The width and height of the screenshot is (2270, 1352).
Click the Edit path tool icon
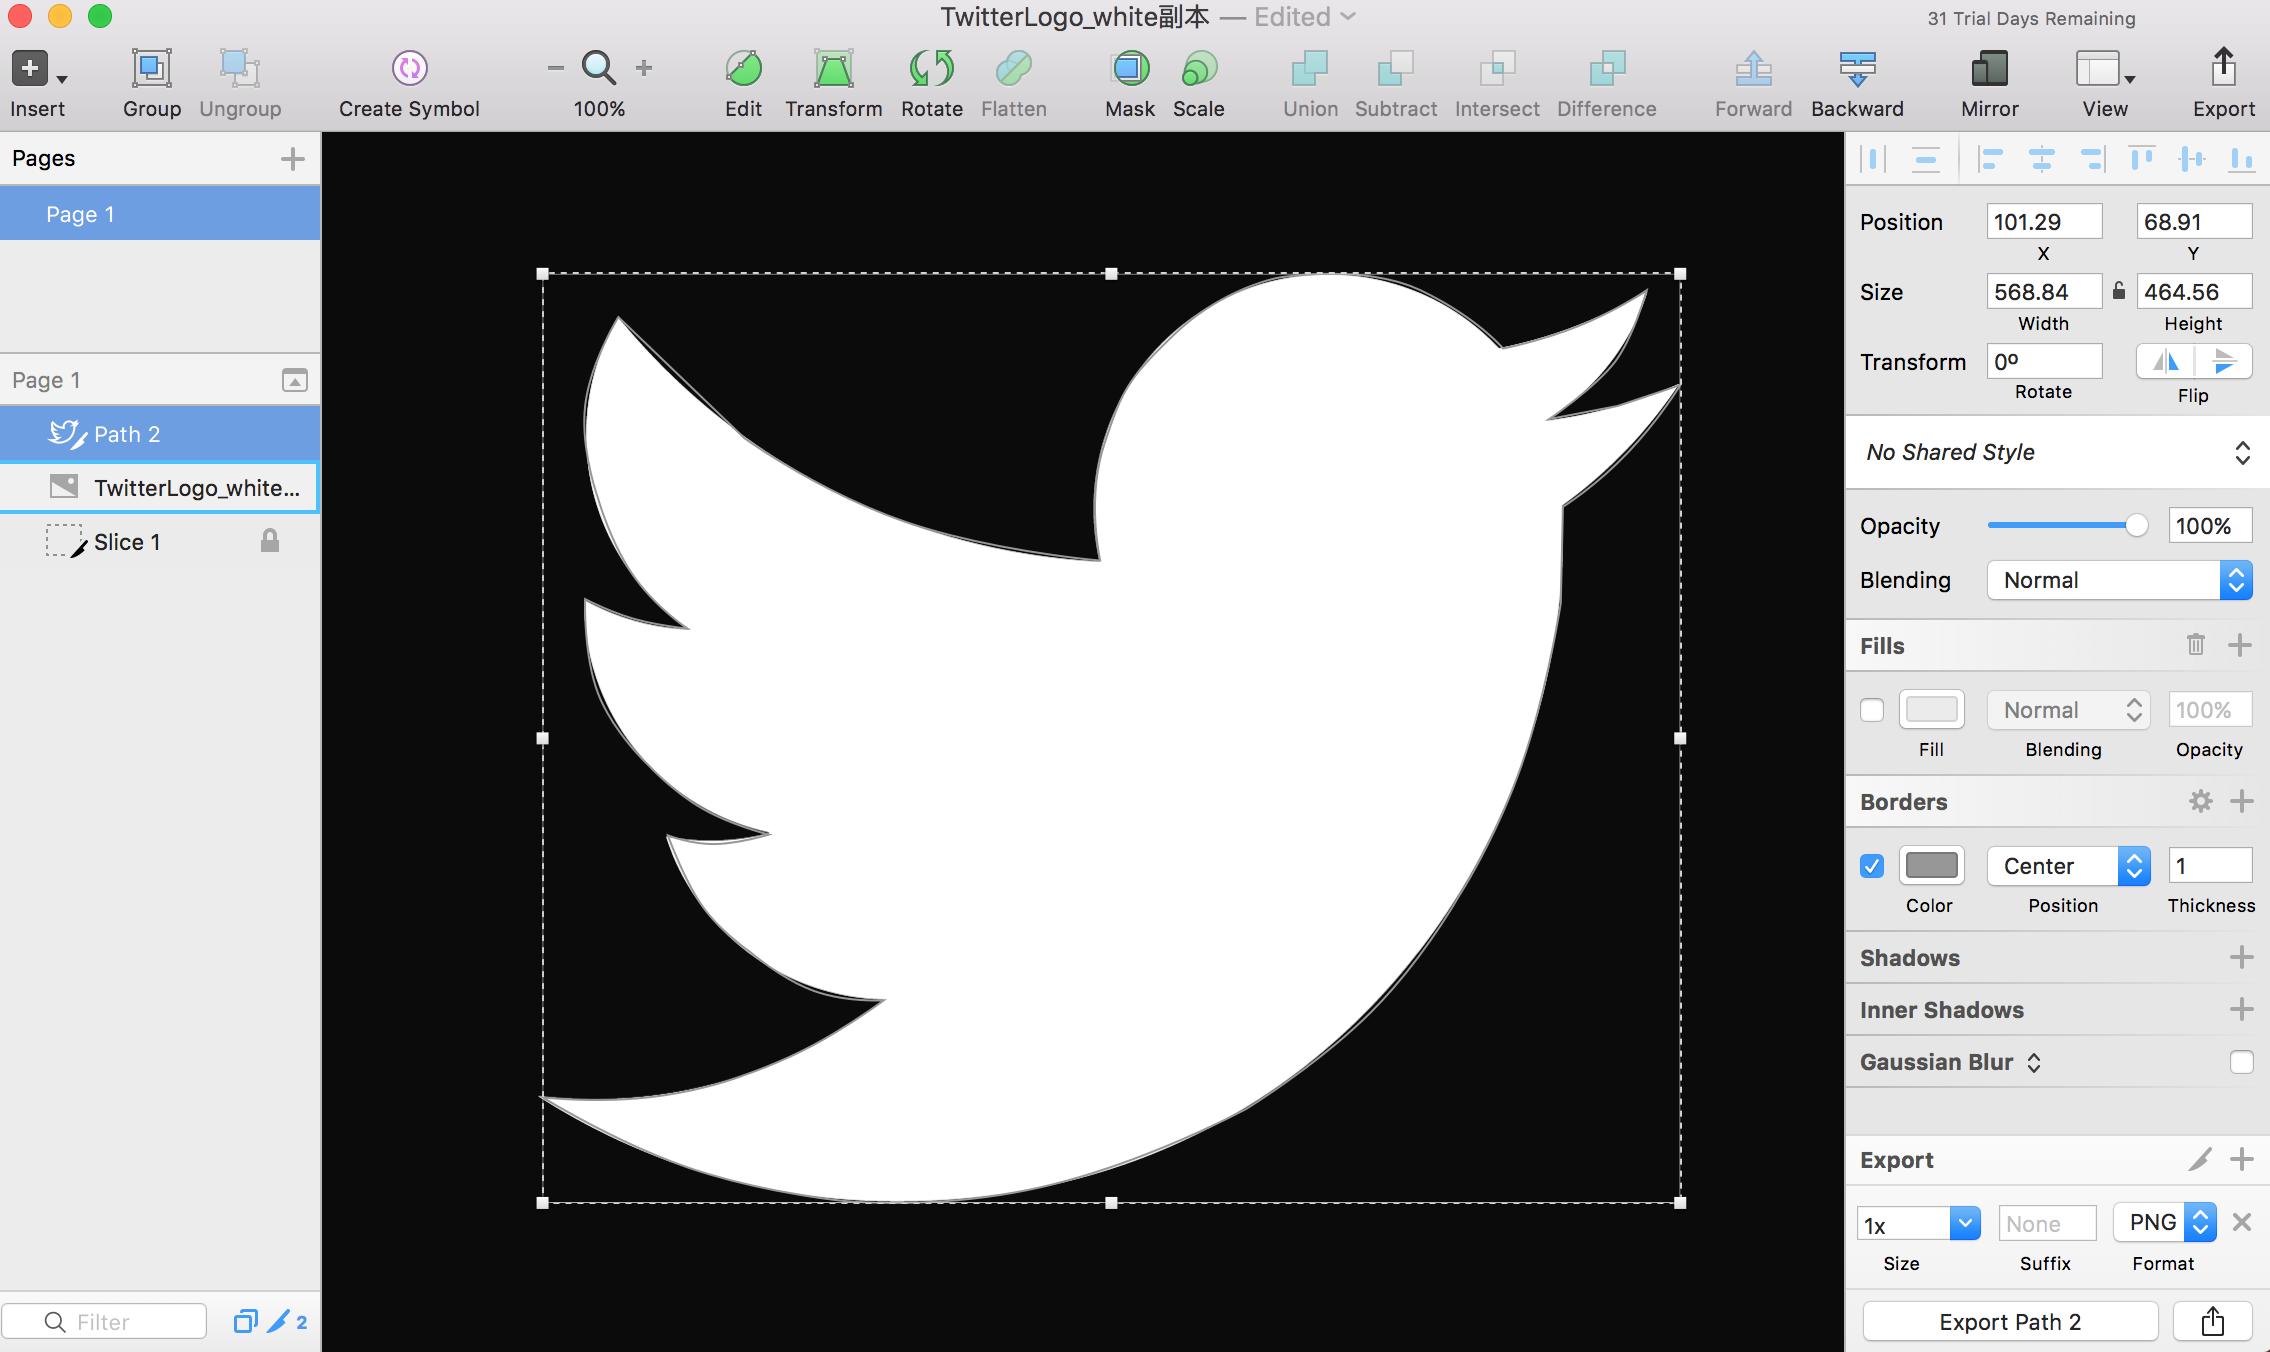743,69
